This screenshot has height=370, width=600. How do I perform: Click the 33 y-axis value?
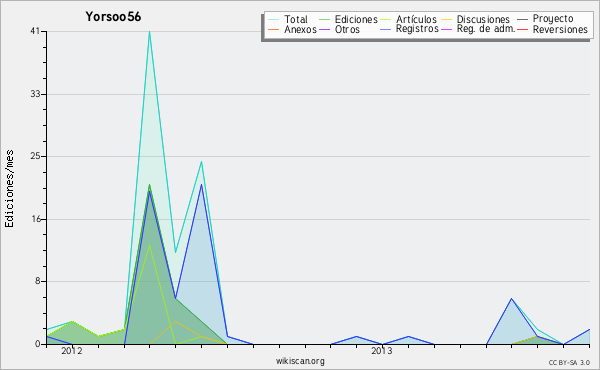click(35, 94)
